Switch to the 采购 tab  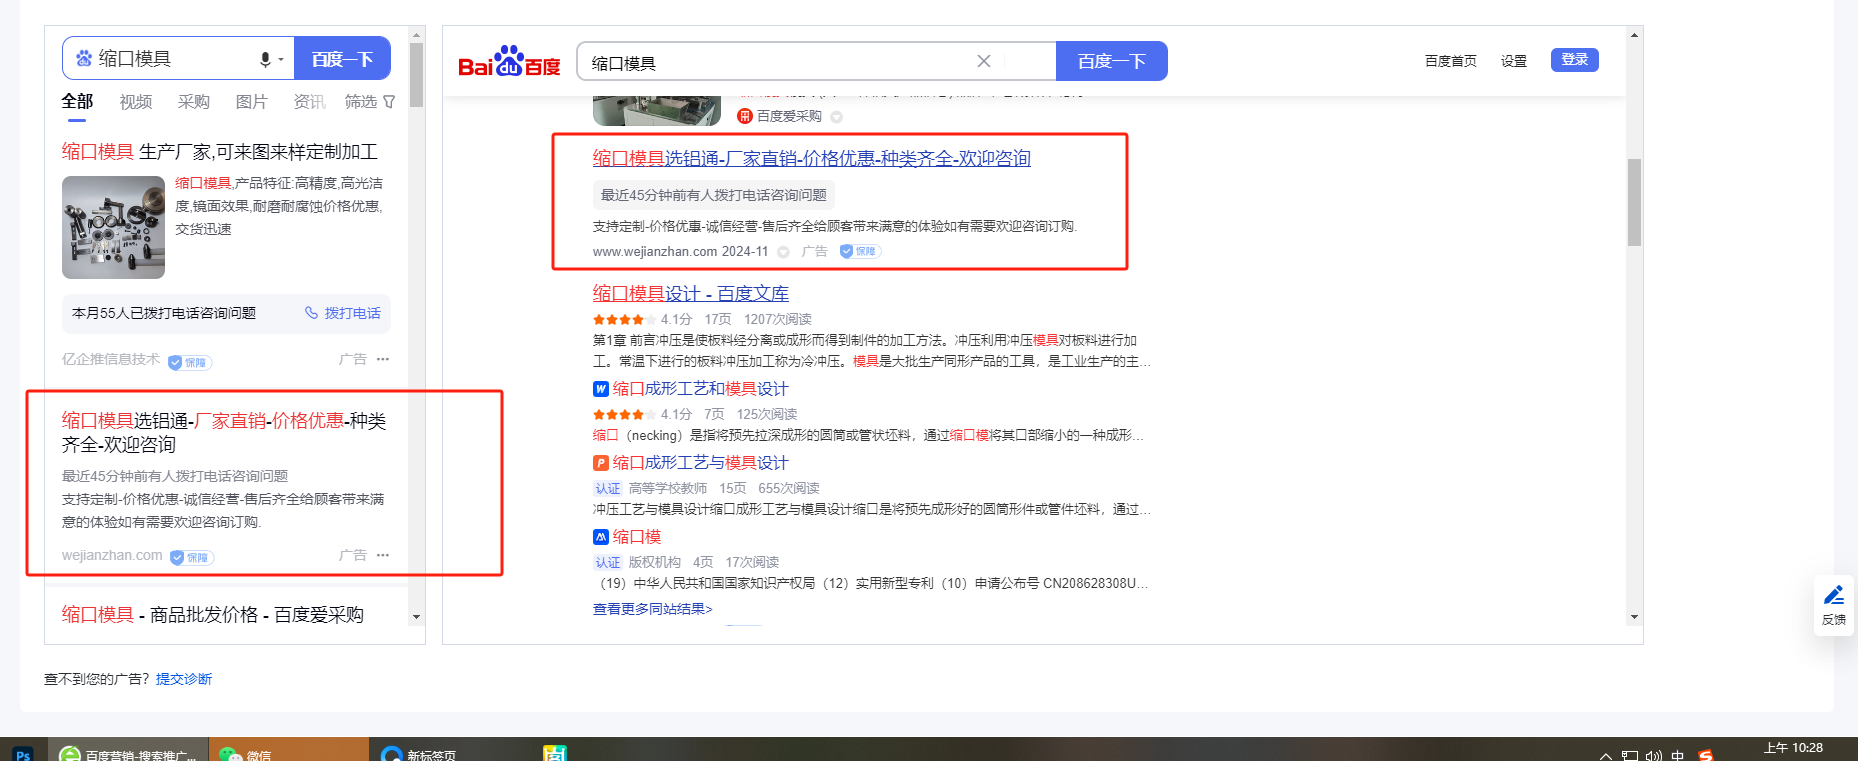tap(194, 102)
